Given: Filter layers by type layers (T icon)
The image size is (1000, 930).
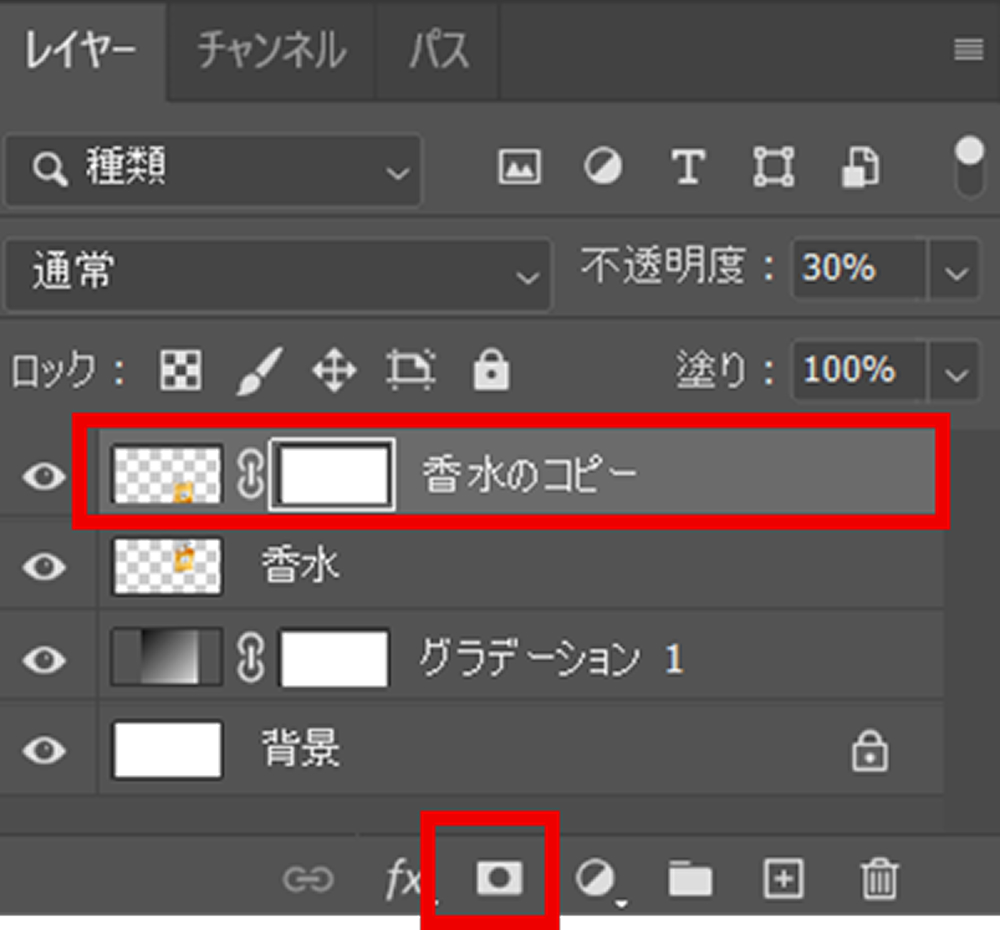Looking at the screenshot, I should pos(688,167).
